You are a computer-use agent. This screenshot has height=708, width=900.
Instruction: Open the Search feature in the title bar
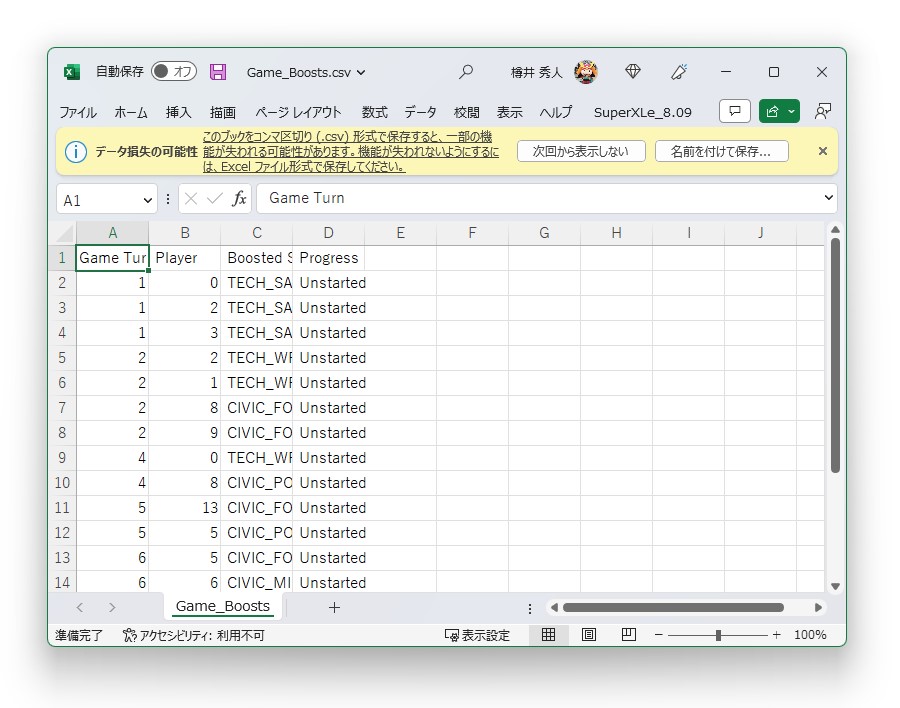466,71
